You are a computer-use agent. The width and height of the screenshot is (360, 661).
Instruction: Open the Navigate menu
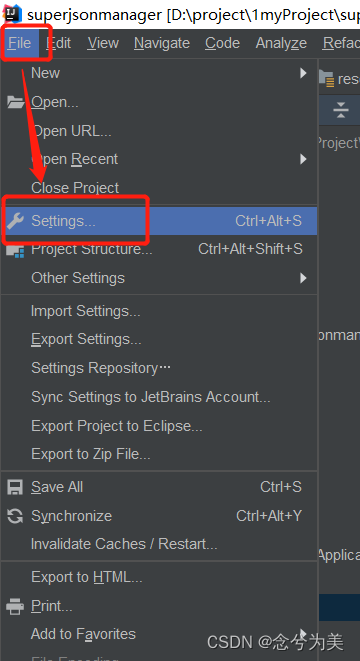pos(162,43)
